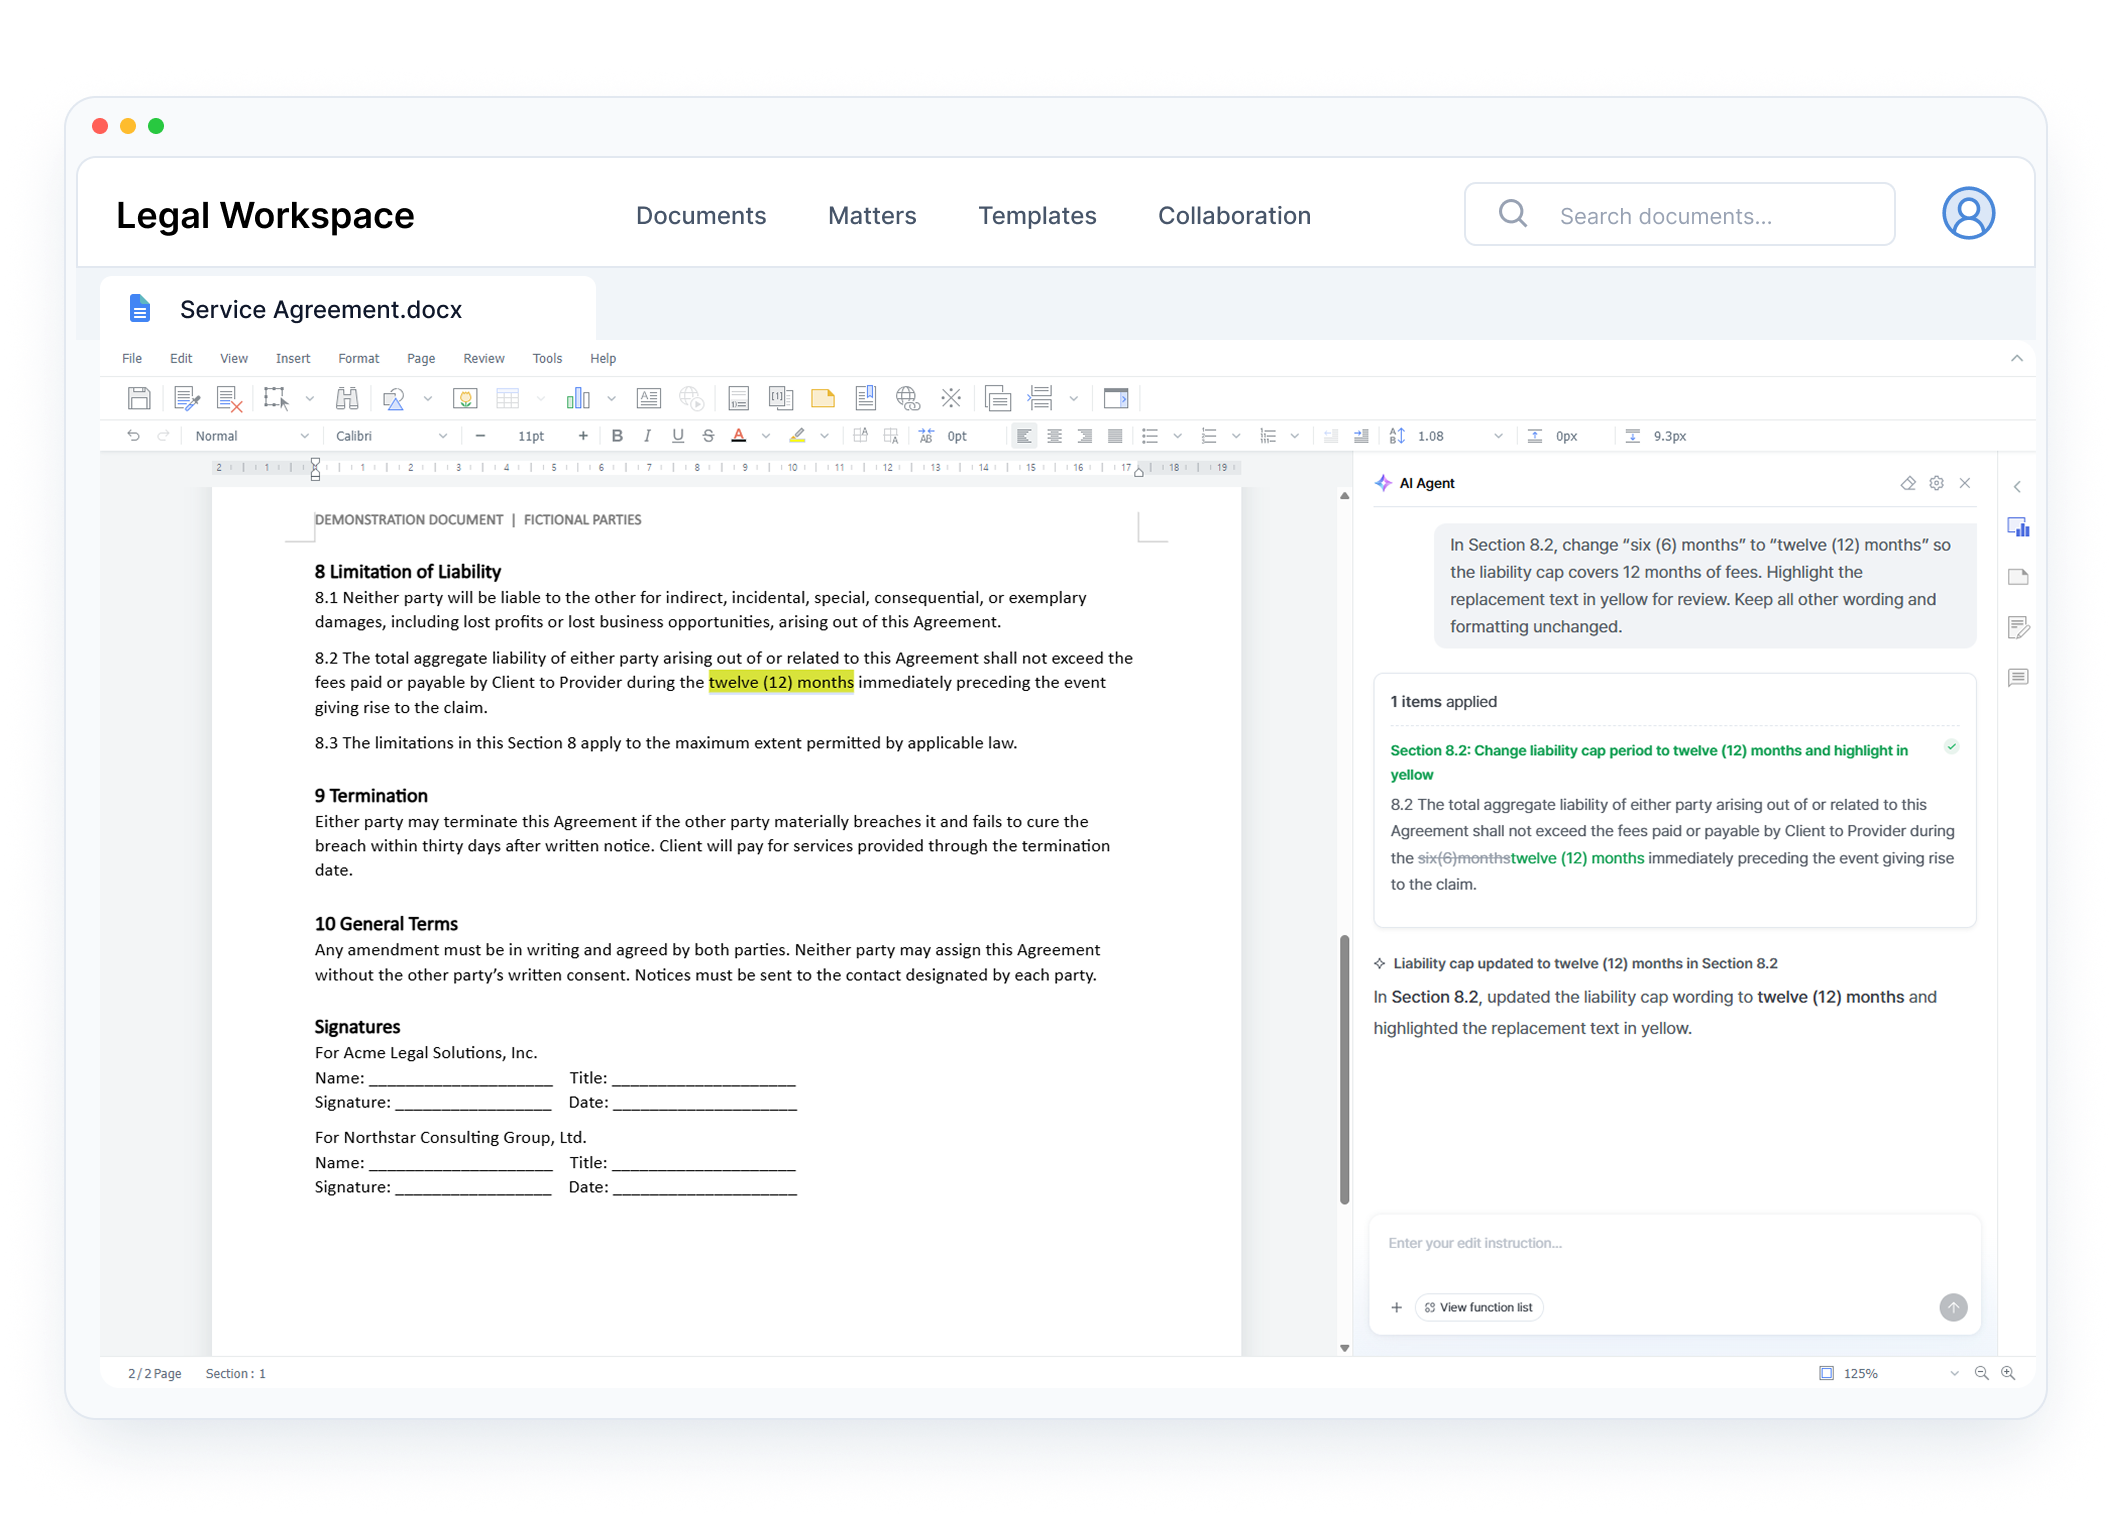Toggle justify alignment

1114,436
